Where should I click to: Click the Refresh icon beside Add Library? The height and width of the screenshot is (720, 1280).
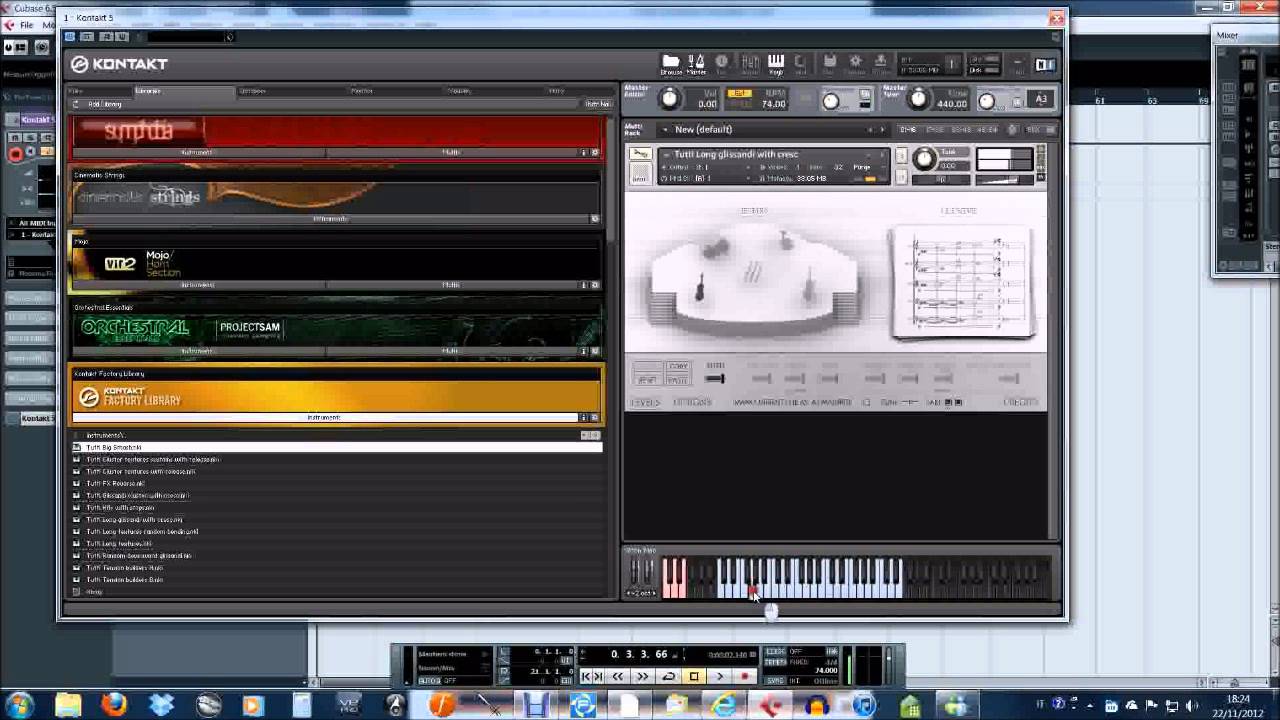click(x=76, y=104)
